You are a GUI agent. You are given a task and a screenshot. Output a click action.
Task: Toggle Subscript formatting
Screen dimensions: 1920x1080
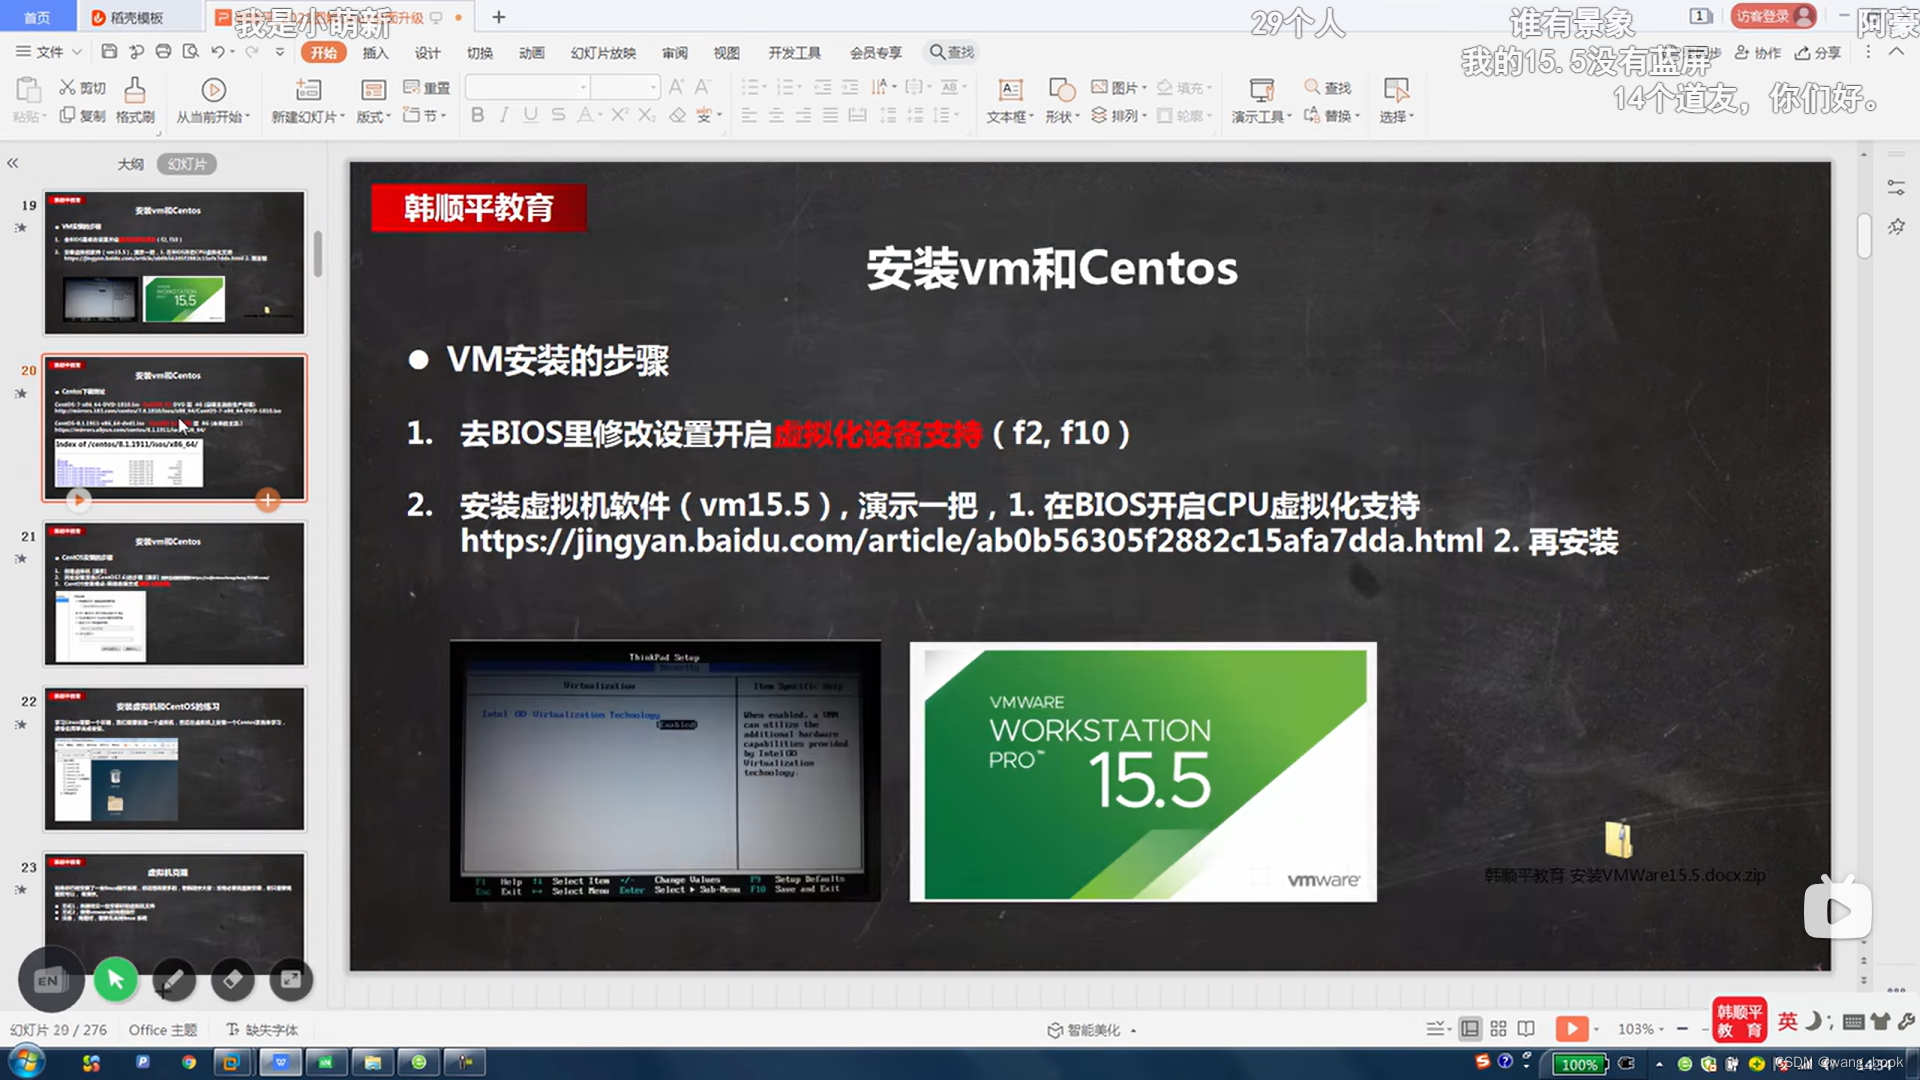tap(647, 115)
